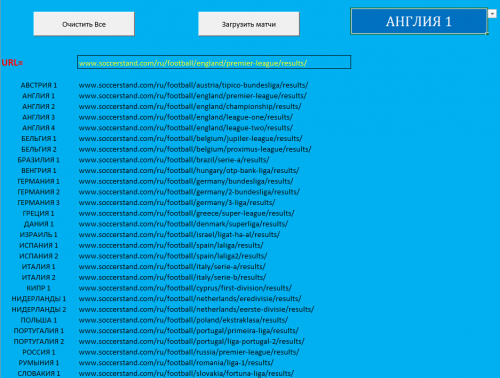The image size is (500, 378).
Task: Select the spain/laliga2 results URL
Action: point(173,256)
